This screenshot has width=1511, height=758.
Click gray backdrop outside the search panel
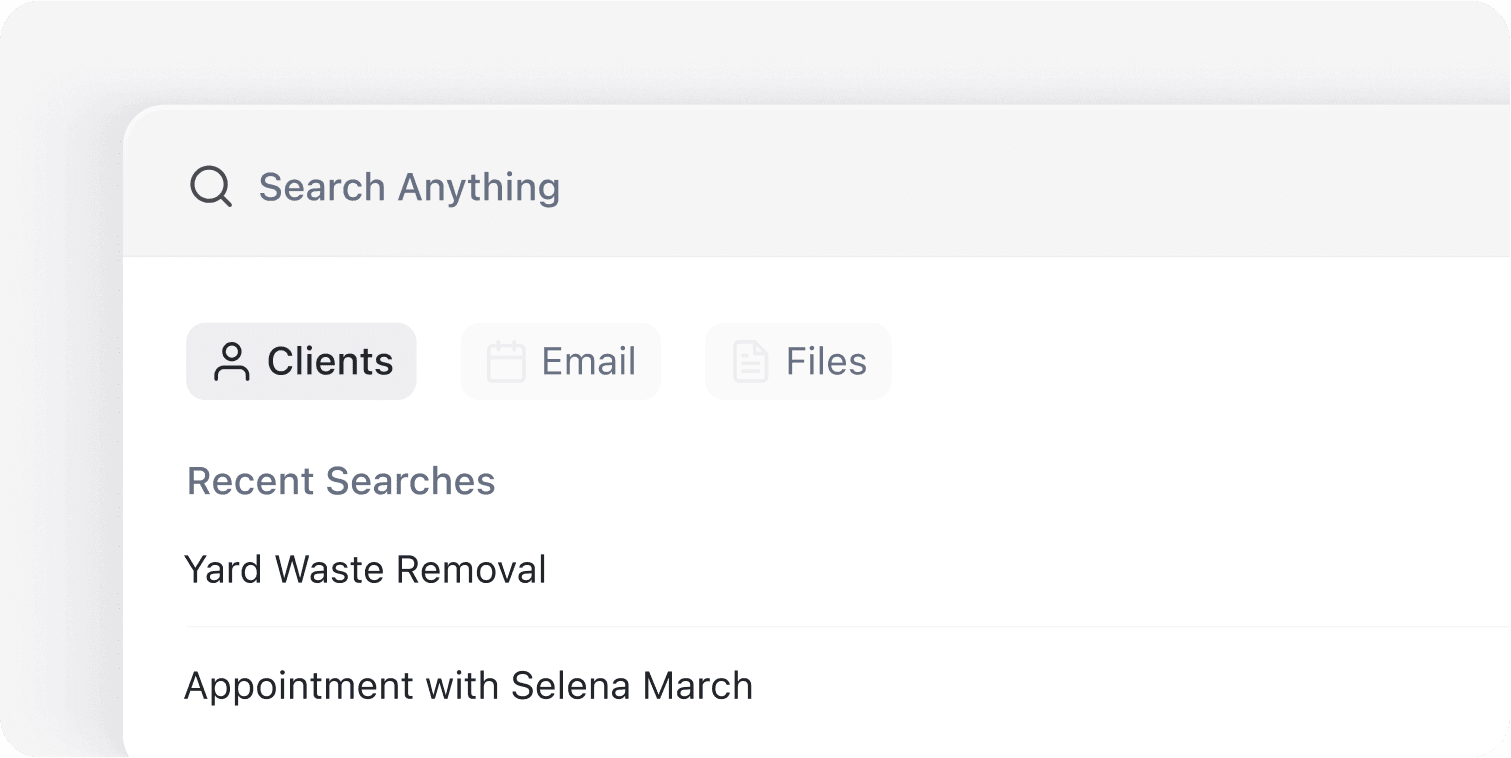pyautogui.click(x=60, y=400)
